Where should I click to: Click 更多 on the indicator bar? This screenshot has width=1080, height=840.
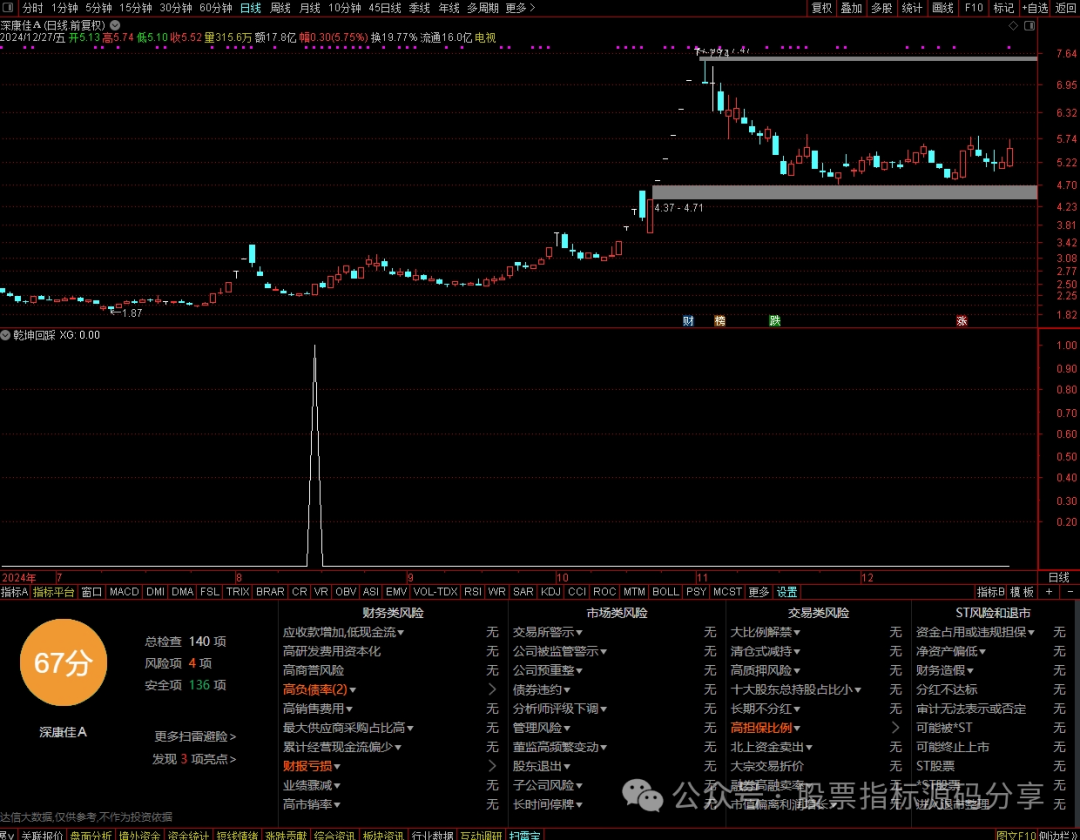(x=758, y=591)
